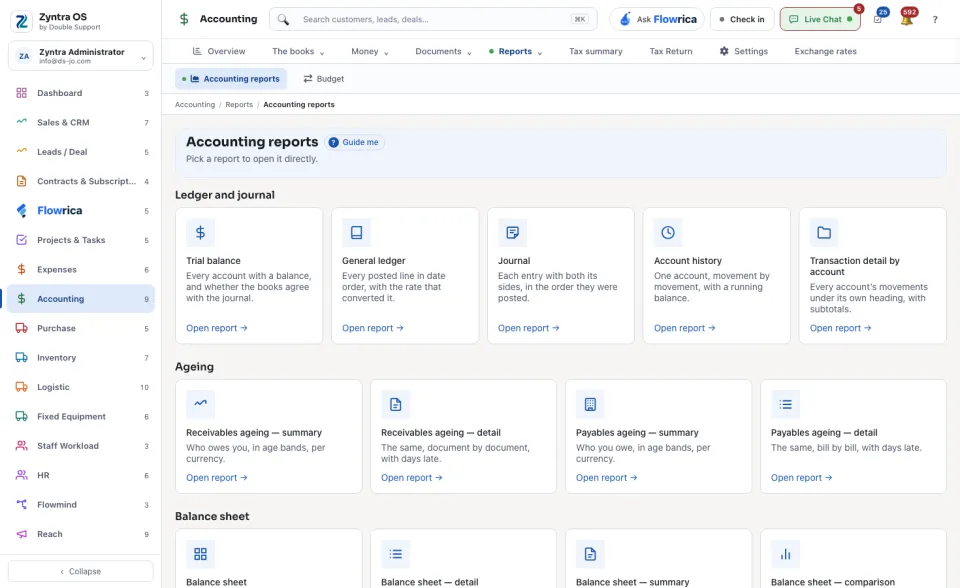Open report for Journal

click(528, 328)
